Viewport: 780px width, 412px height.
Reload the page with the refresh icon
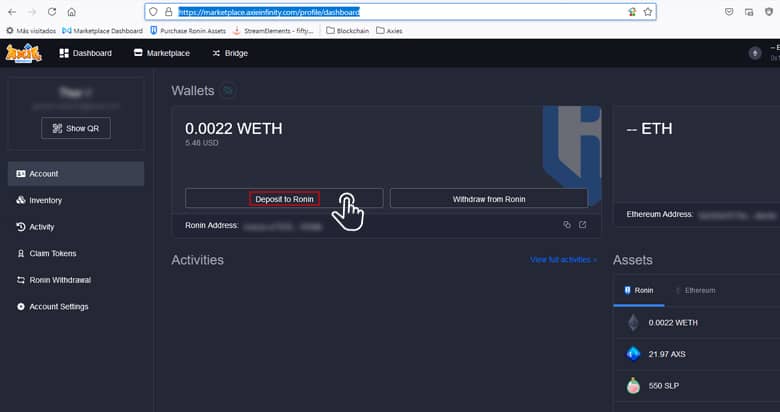point(52,12)
